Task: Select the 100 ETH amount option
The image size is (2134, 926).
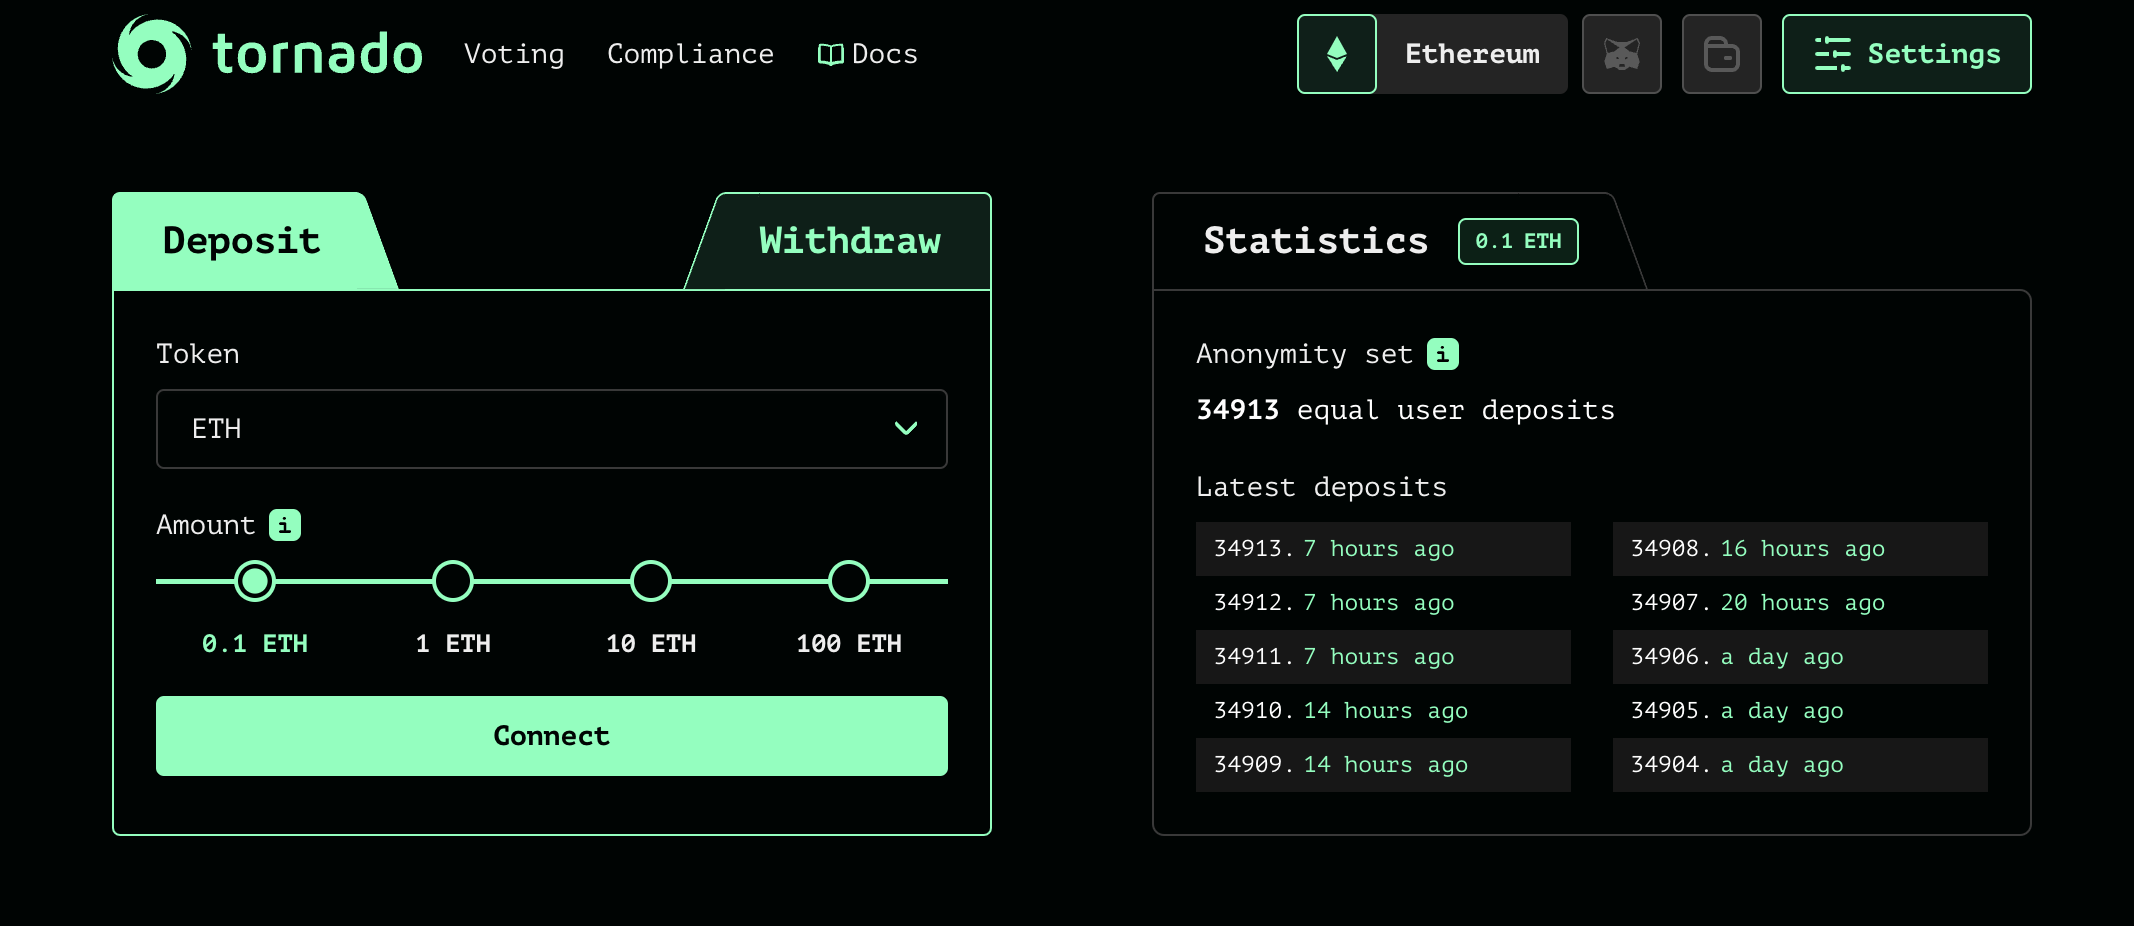Action: pos(849,581)
